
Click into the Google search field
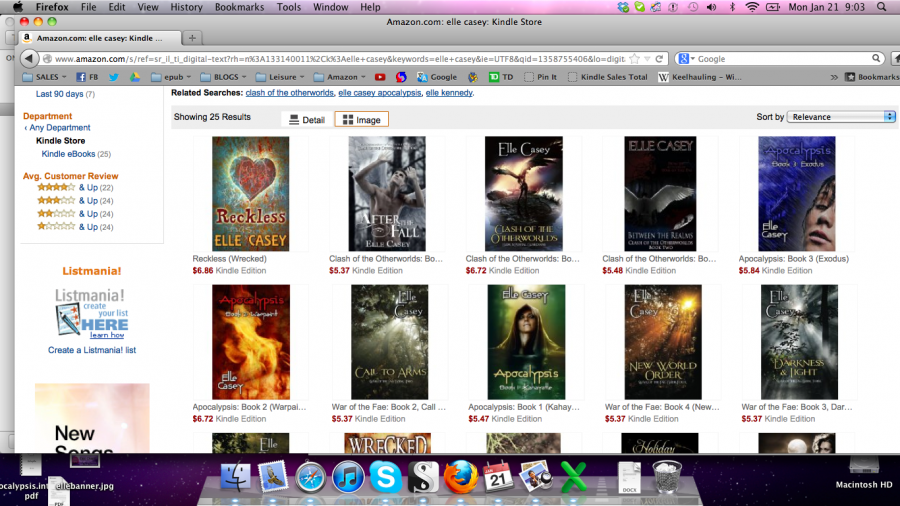(x=783, y=59)
